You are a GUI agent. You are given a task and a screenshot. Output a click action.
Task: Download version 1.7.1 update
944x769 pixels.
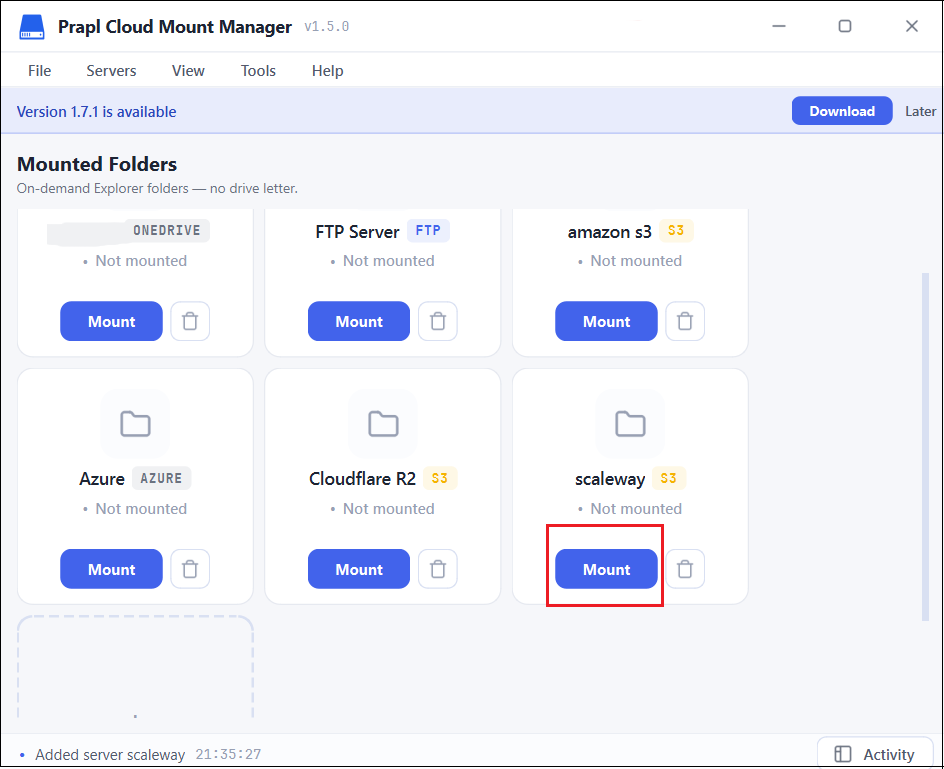[842, 111]
